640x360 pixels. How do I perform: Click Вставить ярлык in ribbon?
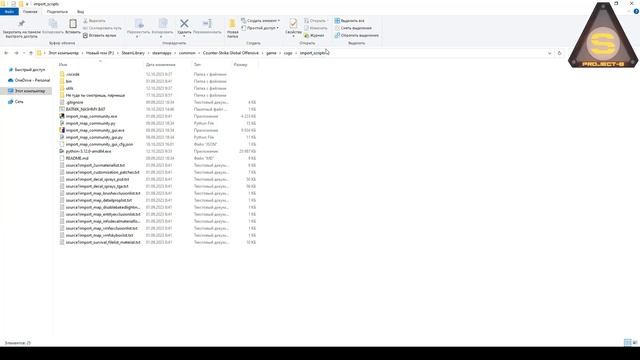[x=100, y=36]
